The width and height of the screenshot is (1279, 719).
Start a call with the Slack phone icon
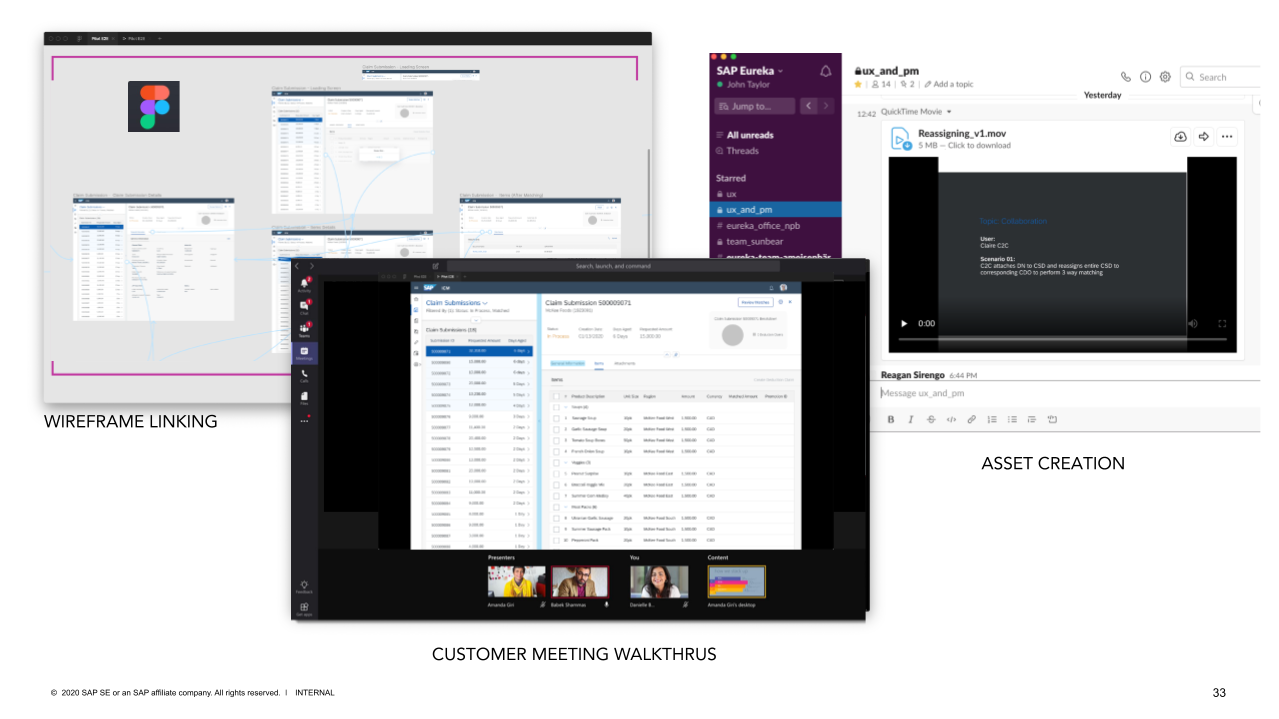(1126, 77)
